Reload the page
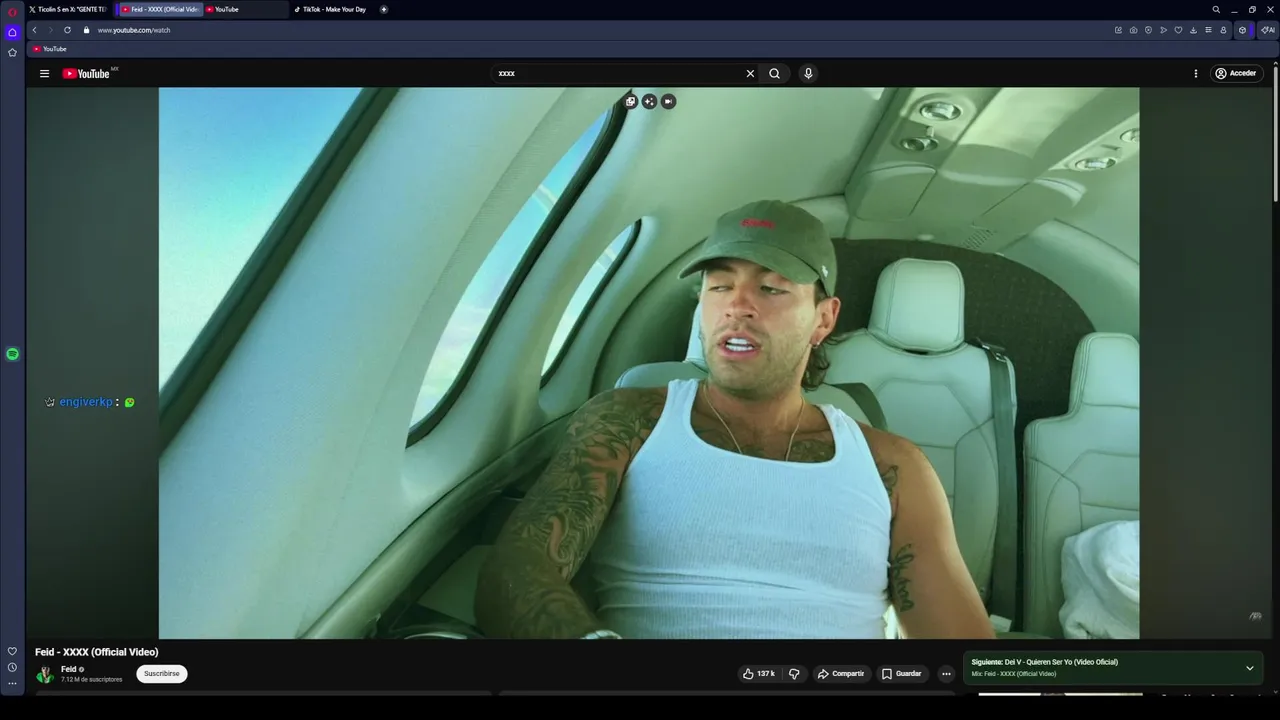1280x720 pixels. [x=67, y=30]
